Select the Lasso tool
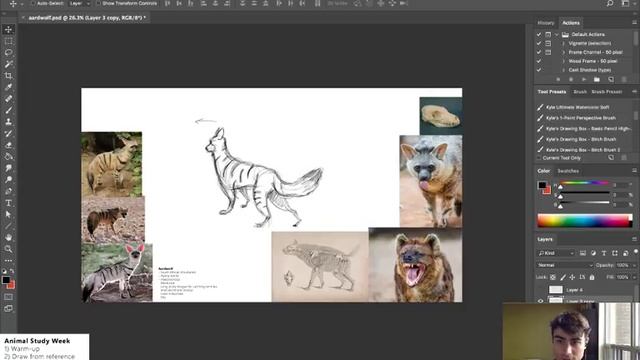The height and width of the screenshot is (360, 640). [8, 53]
